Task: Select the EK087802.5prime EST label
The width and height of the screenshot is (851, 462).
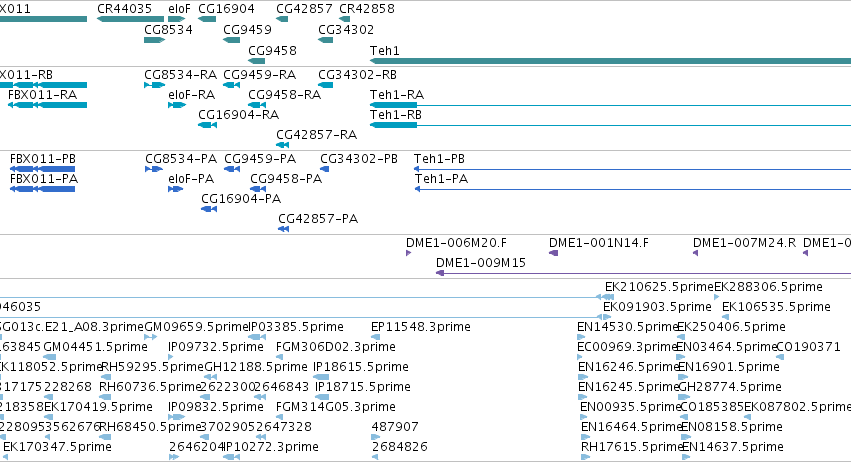Action: (x=797, y=407)
